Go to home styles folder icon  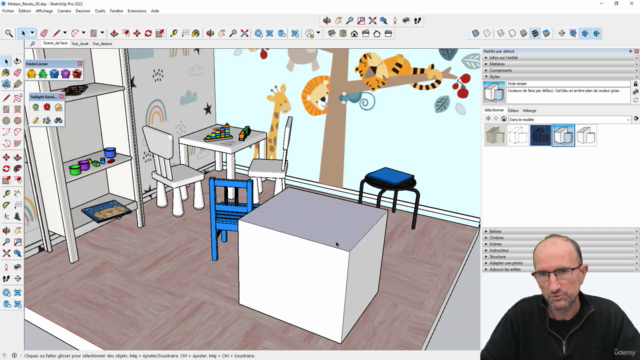pyautogui.click(x=504, y=119)
